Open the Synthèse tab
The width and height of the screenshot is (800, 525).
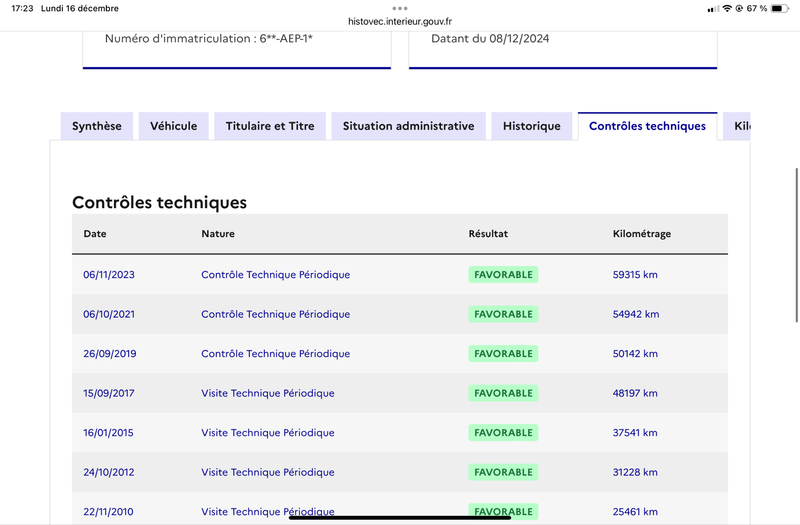click(x=96, y=126)
